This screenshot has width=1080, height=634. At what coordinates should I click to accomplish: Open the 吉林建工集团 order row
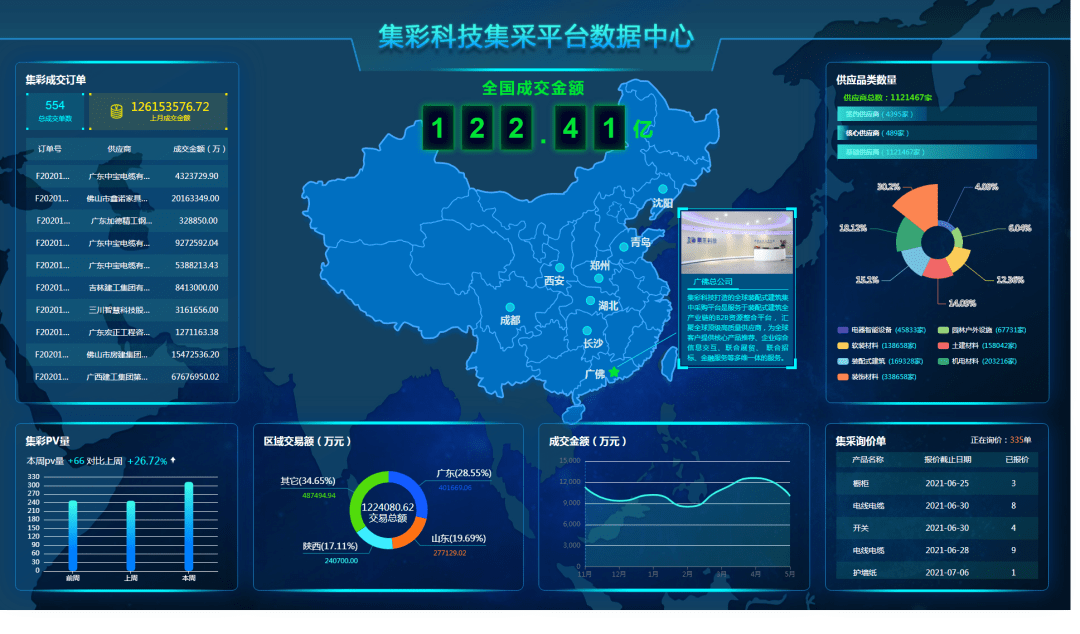click(127, 288)
